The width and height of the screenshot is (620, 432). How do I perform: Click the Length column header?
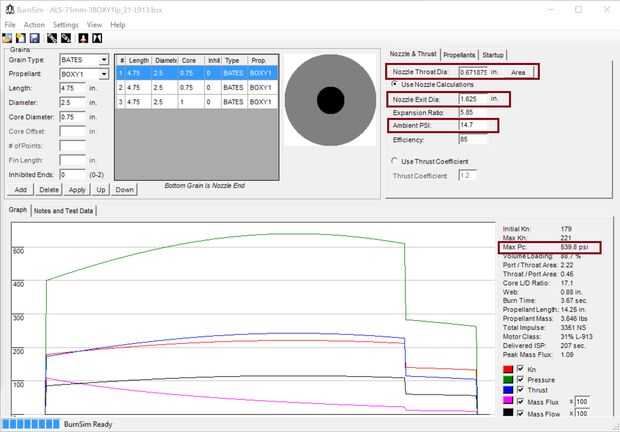tap(139, 60)
